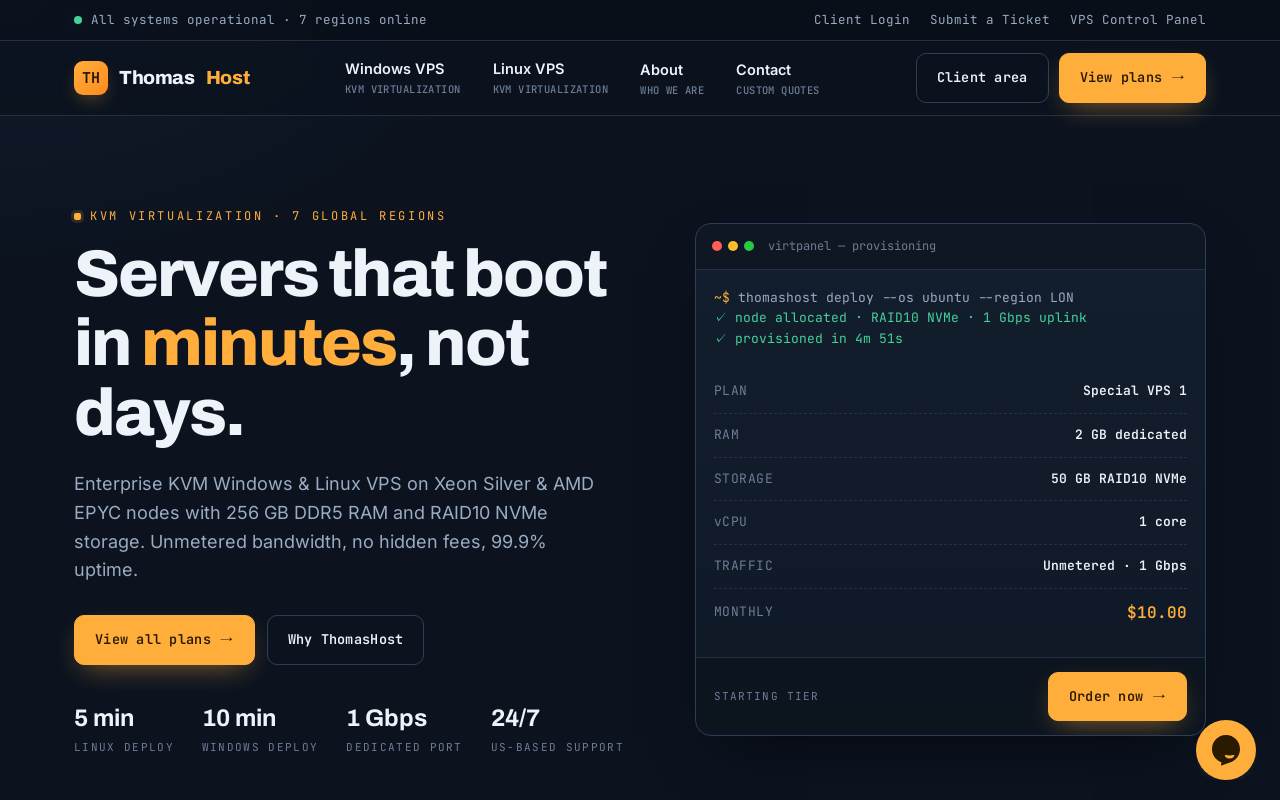Click the provisioned in 4m 51s line
The height and width of the screenshot is (800, 1280).
(809, 339)
